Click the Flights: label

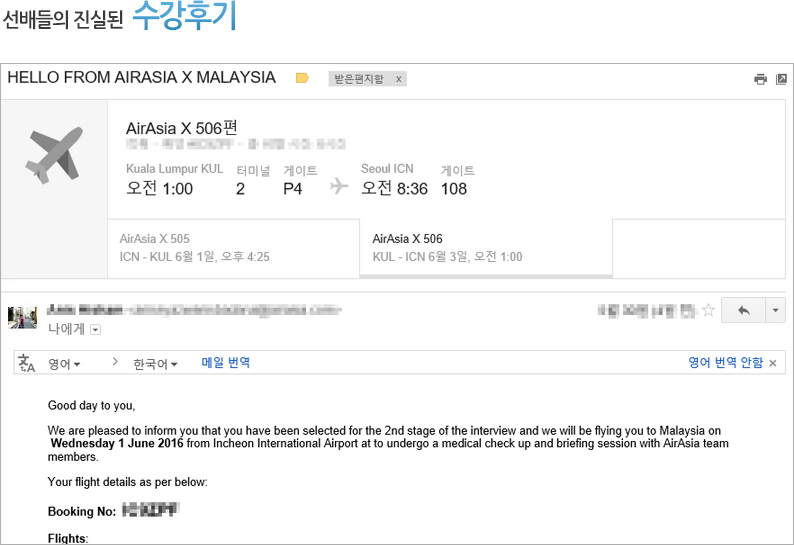click(x=68, y=538)
